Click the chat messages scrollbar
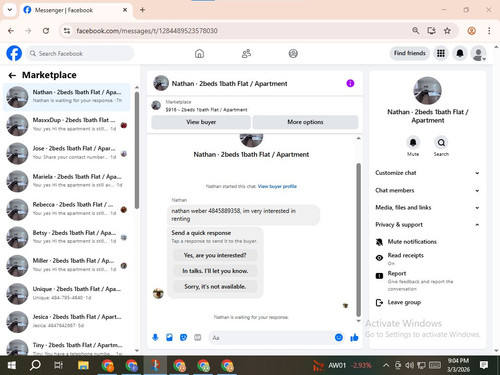The image size is (500, 375). click(x=359, y=239)
